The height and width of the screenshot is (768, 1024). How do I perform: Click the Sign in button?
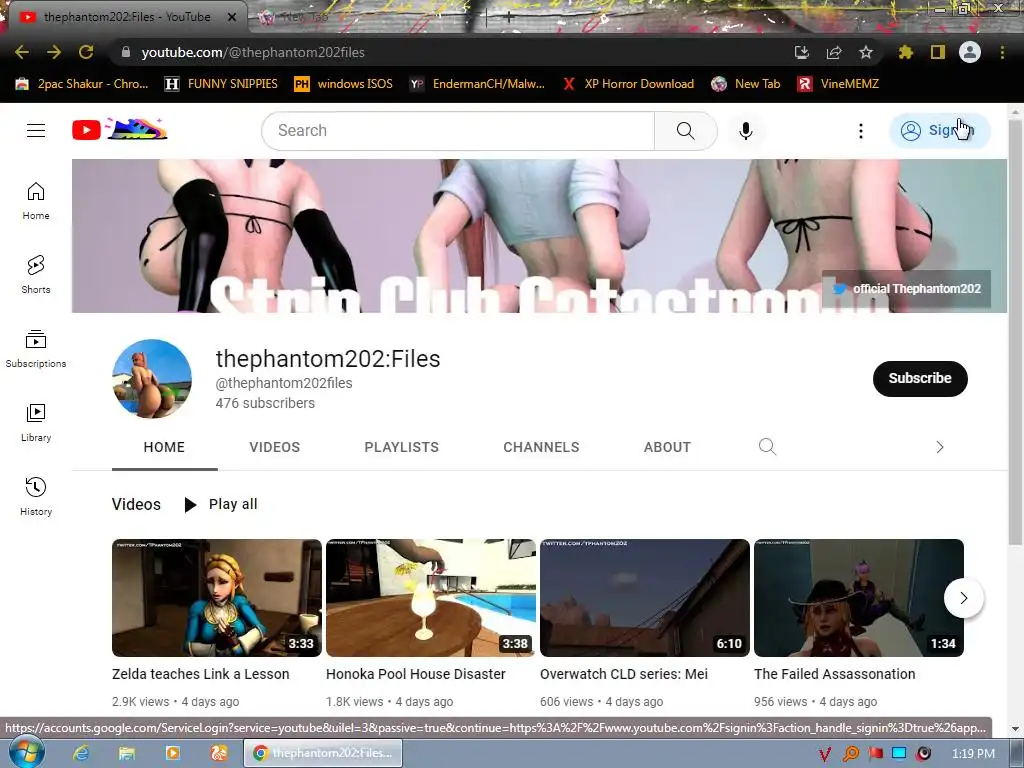pos(940,131)
